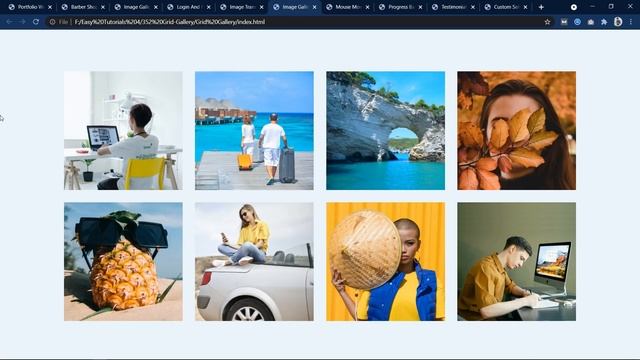Close the Testimonial tab
This screenshot has width=640, height=360.
(473, 7)
